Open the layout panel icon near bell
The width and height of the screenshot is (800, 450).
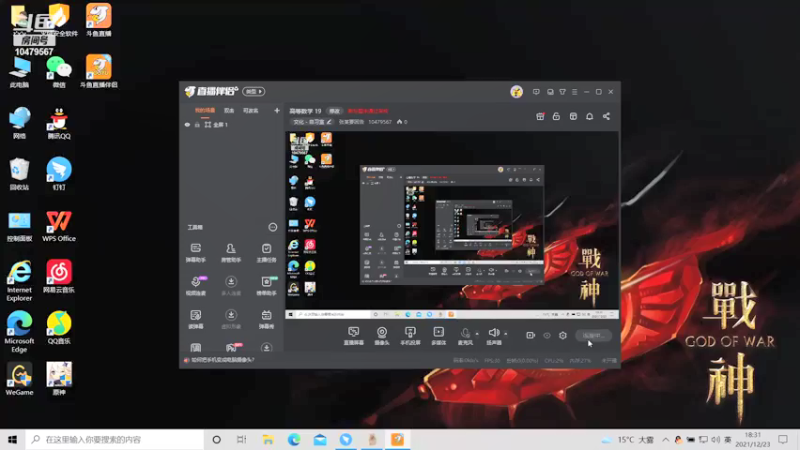(x=573, y=116)
